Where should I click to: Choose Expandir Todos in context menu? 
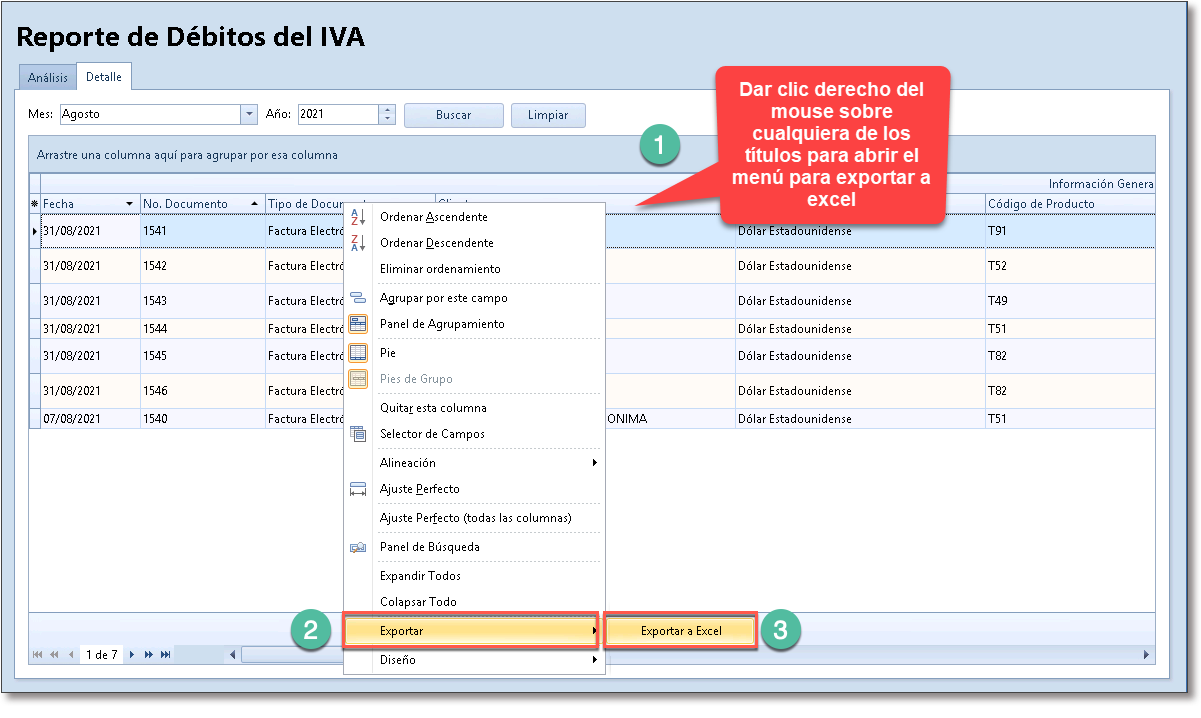[474, 576]
